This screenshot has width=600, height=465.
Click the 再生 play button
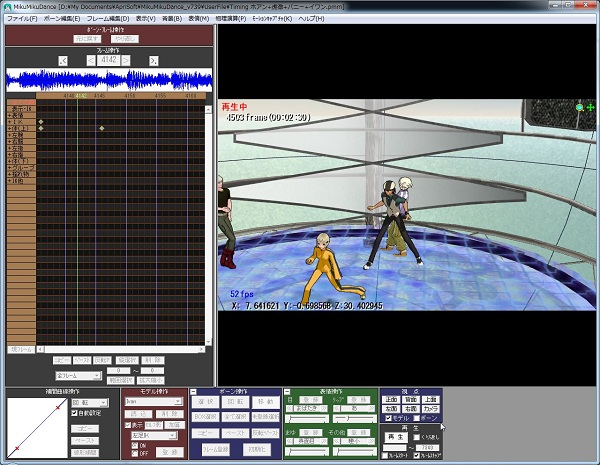point(396,437)
